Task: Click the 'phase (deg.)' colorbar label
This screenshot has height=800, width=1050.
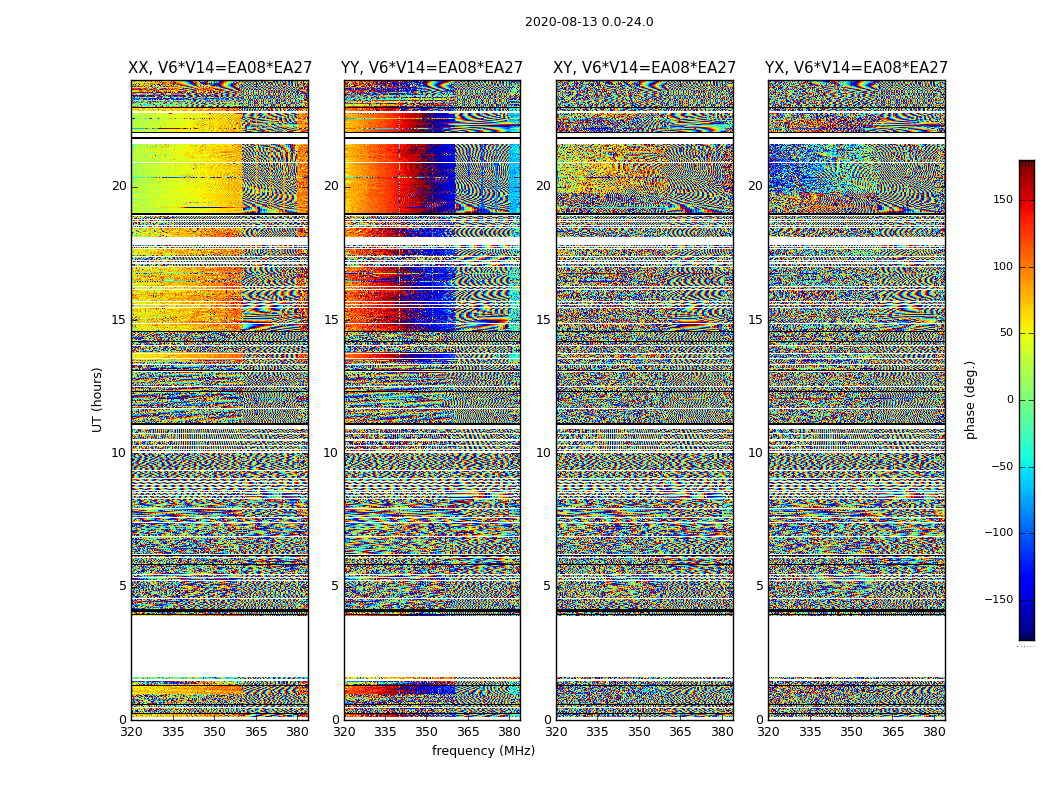Action: pyautogui.click(x=970, y=400)
